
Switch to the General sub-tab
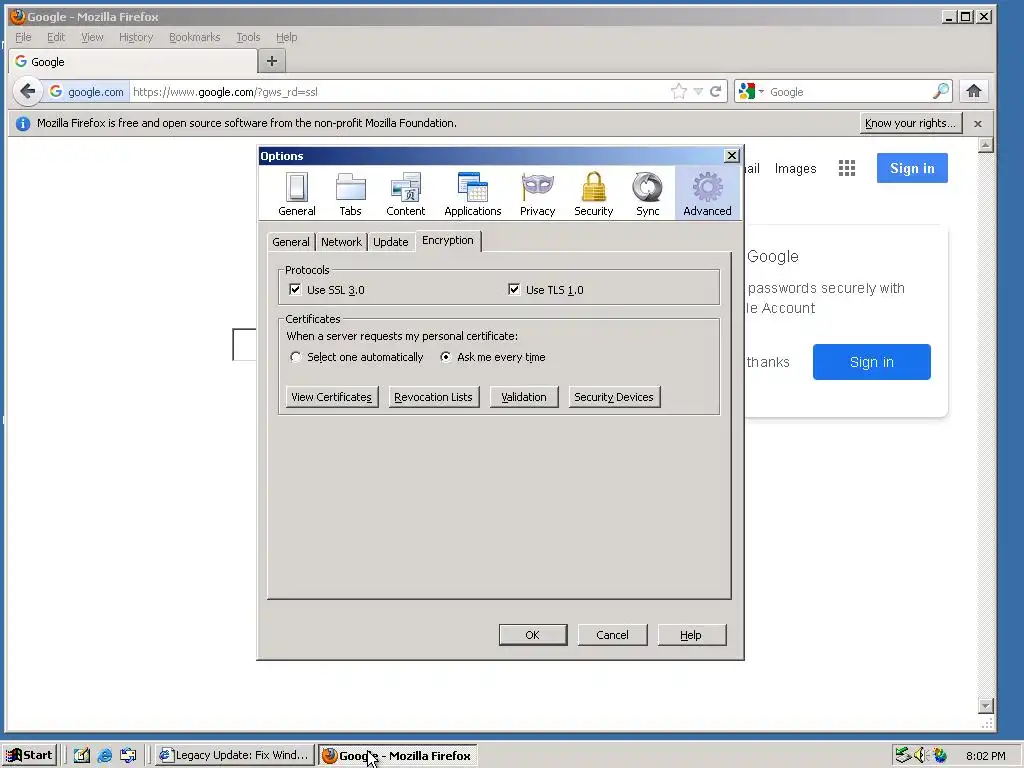291,242
